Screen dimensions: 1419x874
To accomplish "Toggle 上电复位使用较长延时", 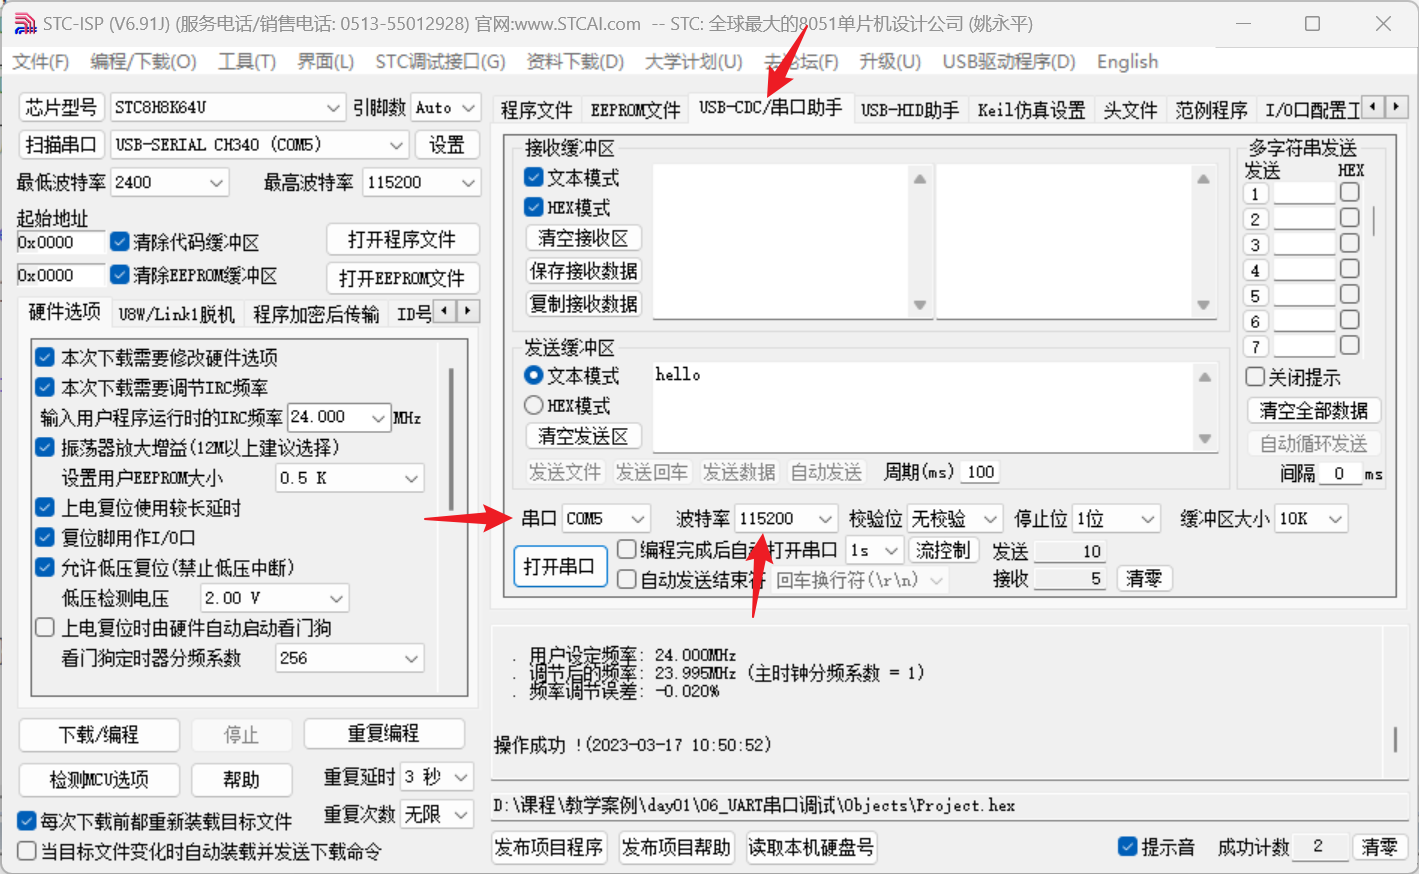I will pyautogui.click(x=45, y=507).
